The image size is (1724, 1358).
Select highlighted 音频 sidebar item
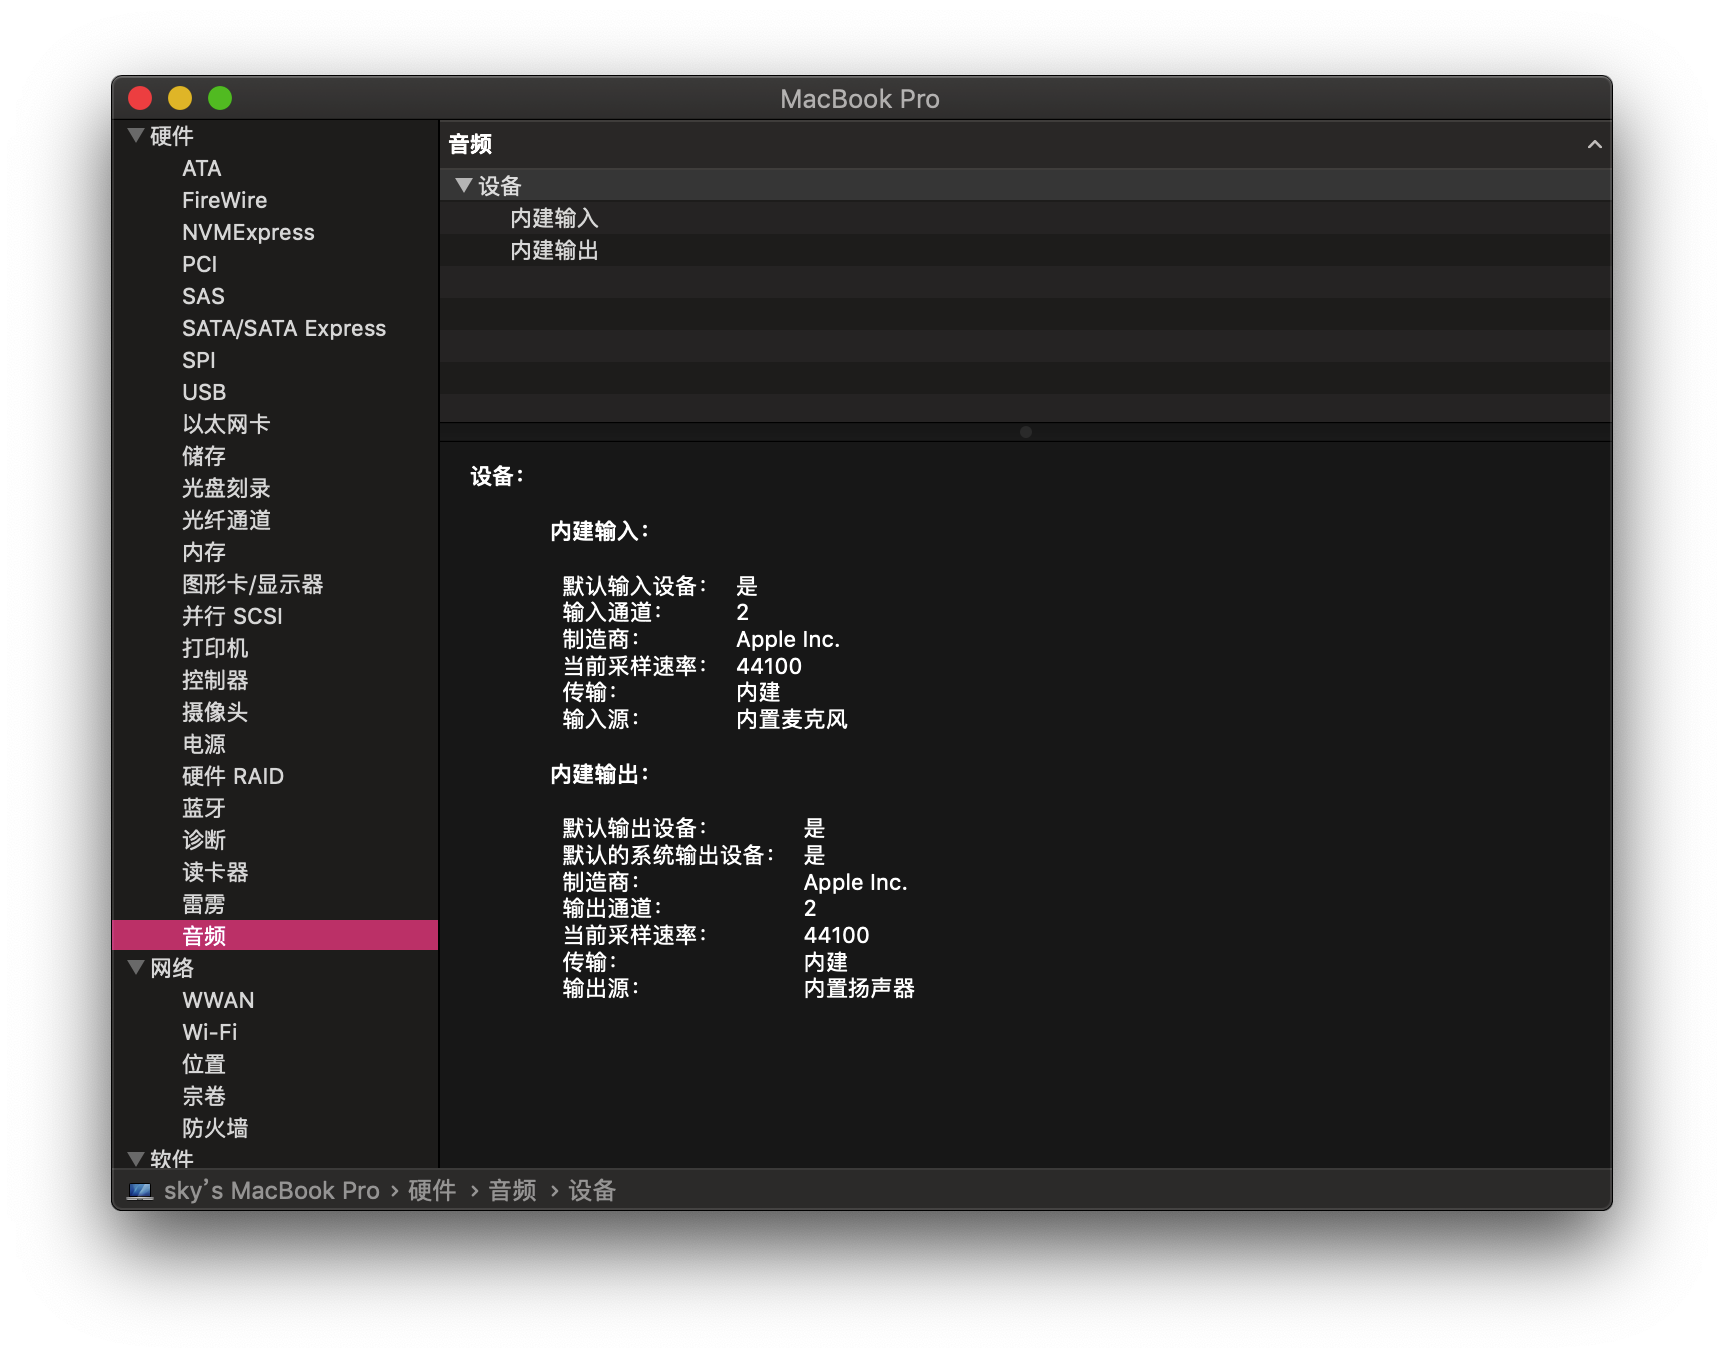275,936
